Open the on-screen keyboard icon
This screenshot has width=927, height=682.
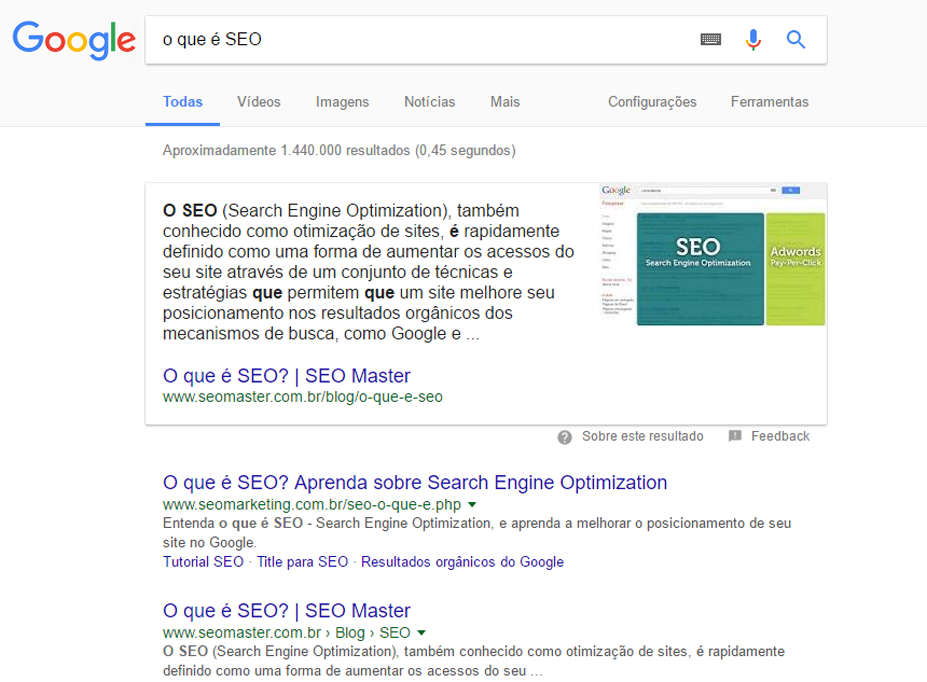[x=711, y=40]
